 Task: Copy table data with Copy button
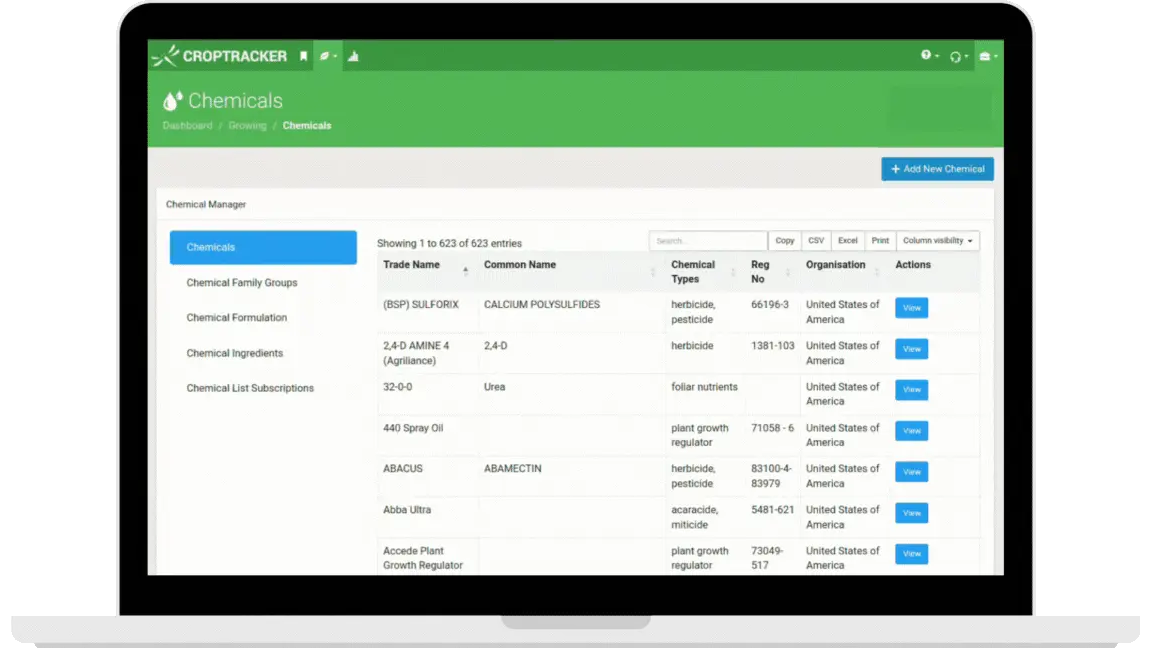coord(785,241)
